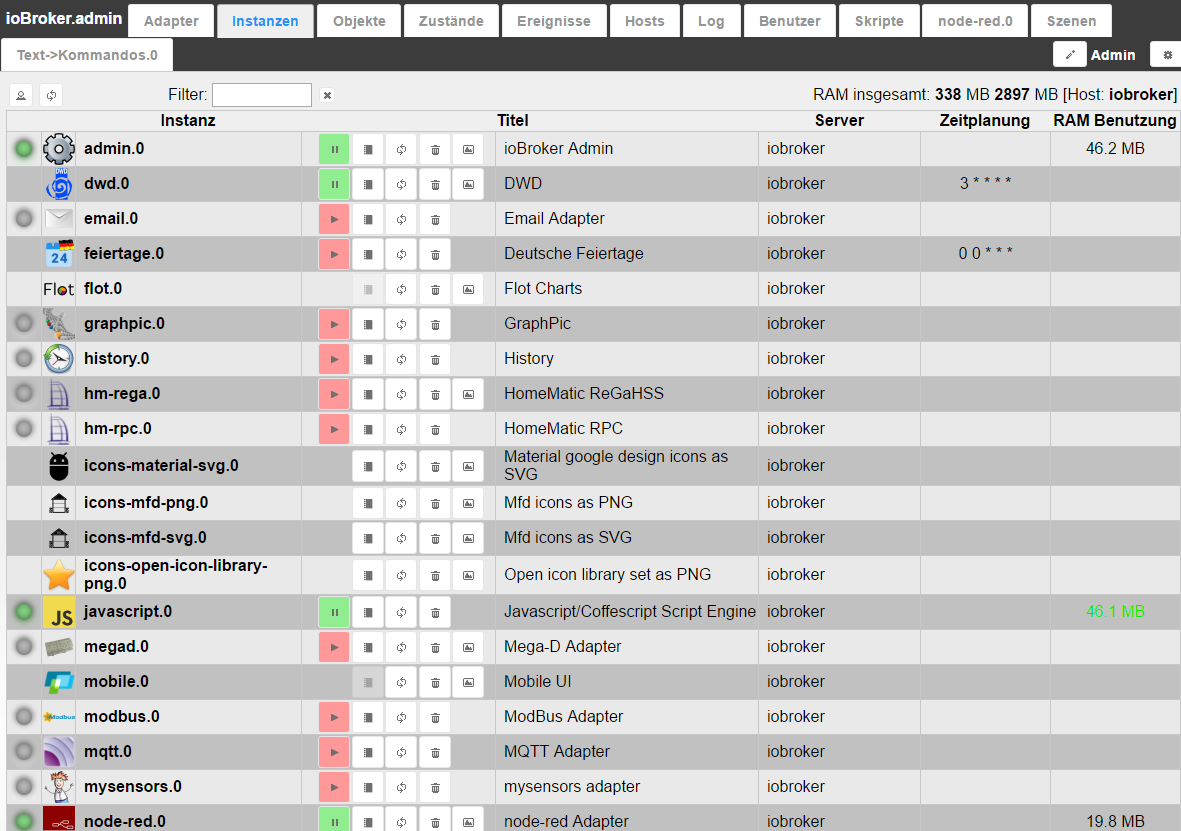
Task: Click the pencil edit button beside Admin
Action: [x=1070, y=55]
